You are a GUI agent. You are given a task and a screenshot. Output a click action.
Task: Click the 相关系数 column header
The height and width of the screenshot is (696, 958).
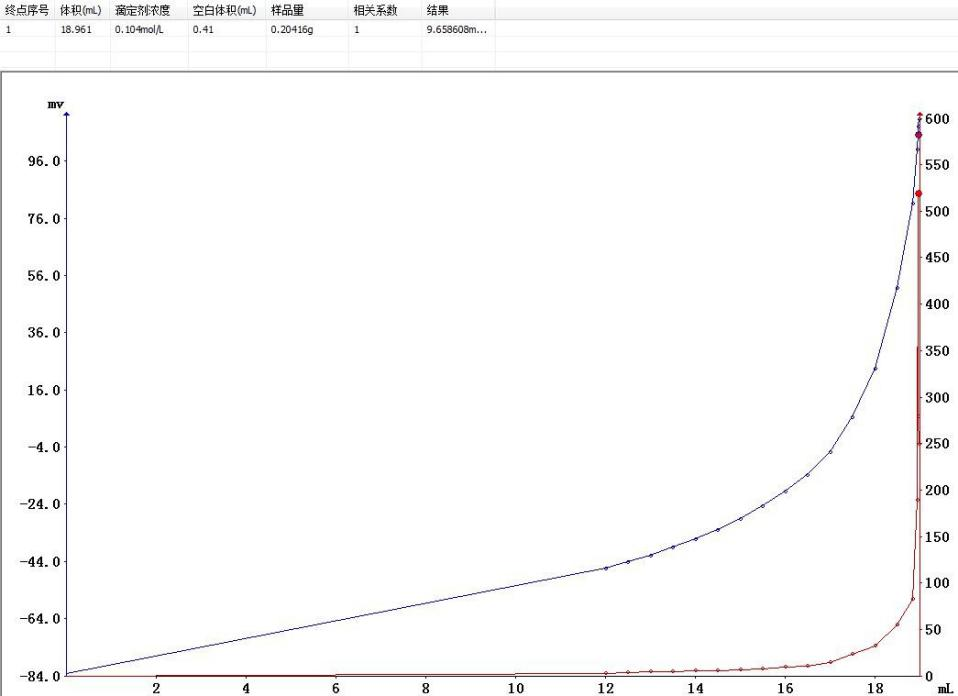(x=375, y=9)
